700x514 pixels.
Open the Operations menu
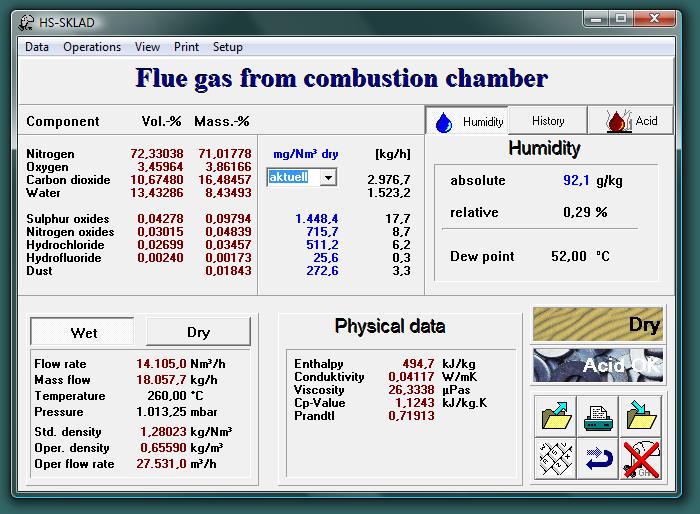pyautogui.click(x=92, y=47)
